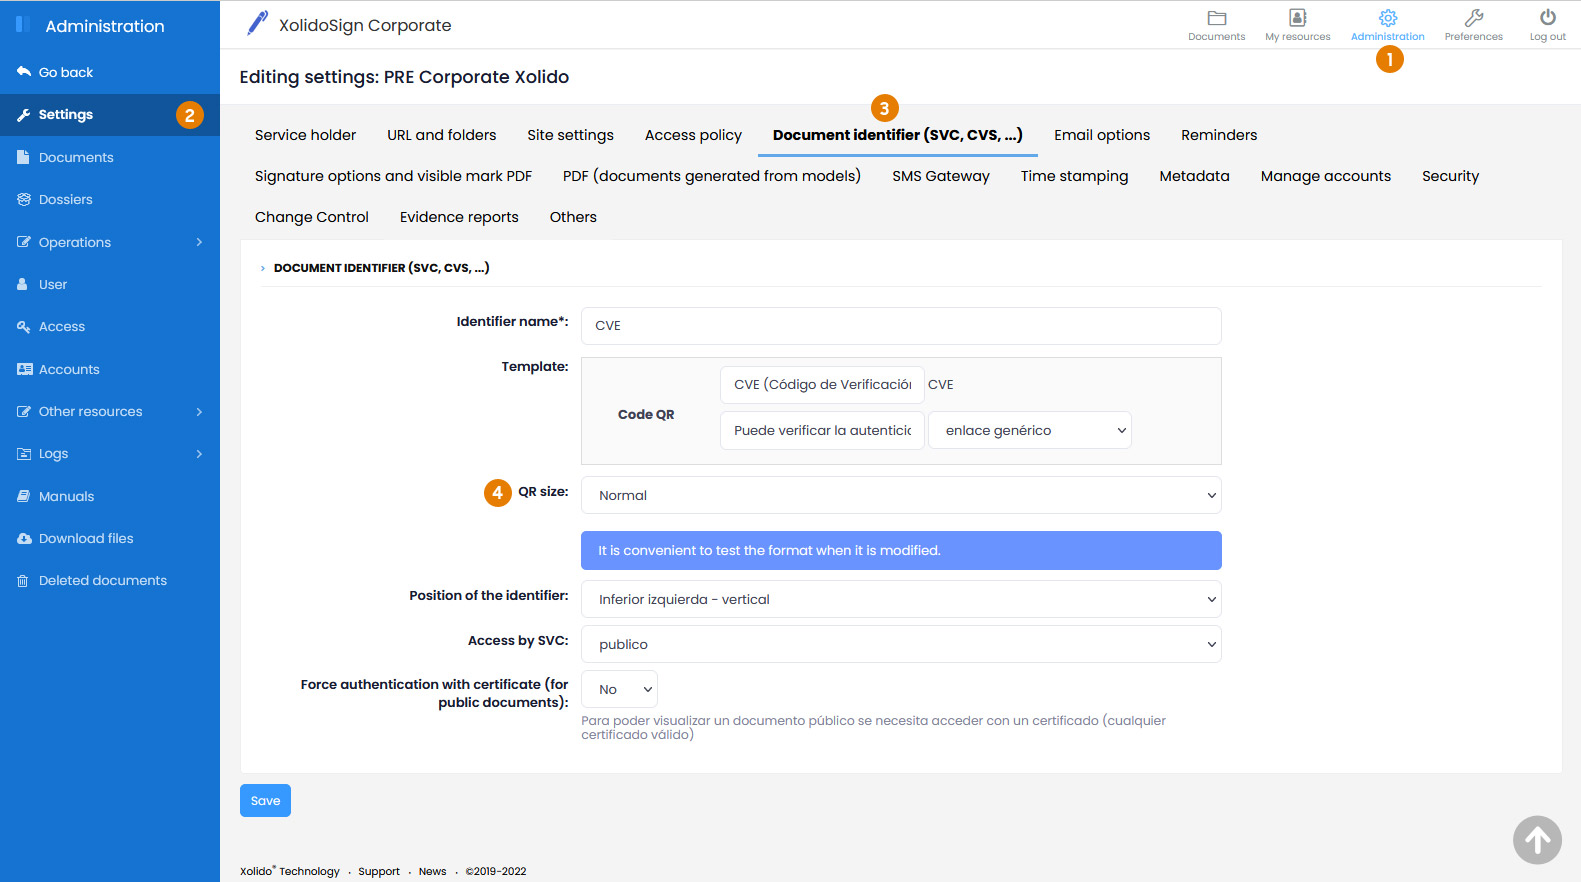Click the scroll-to-top arrow button

click(x=1537, y=840)
